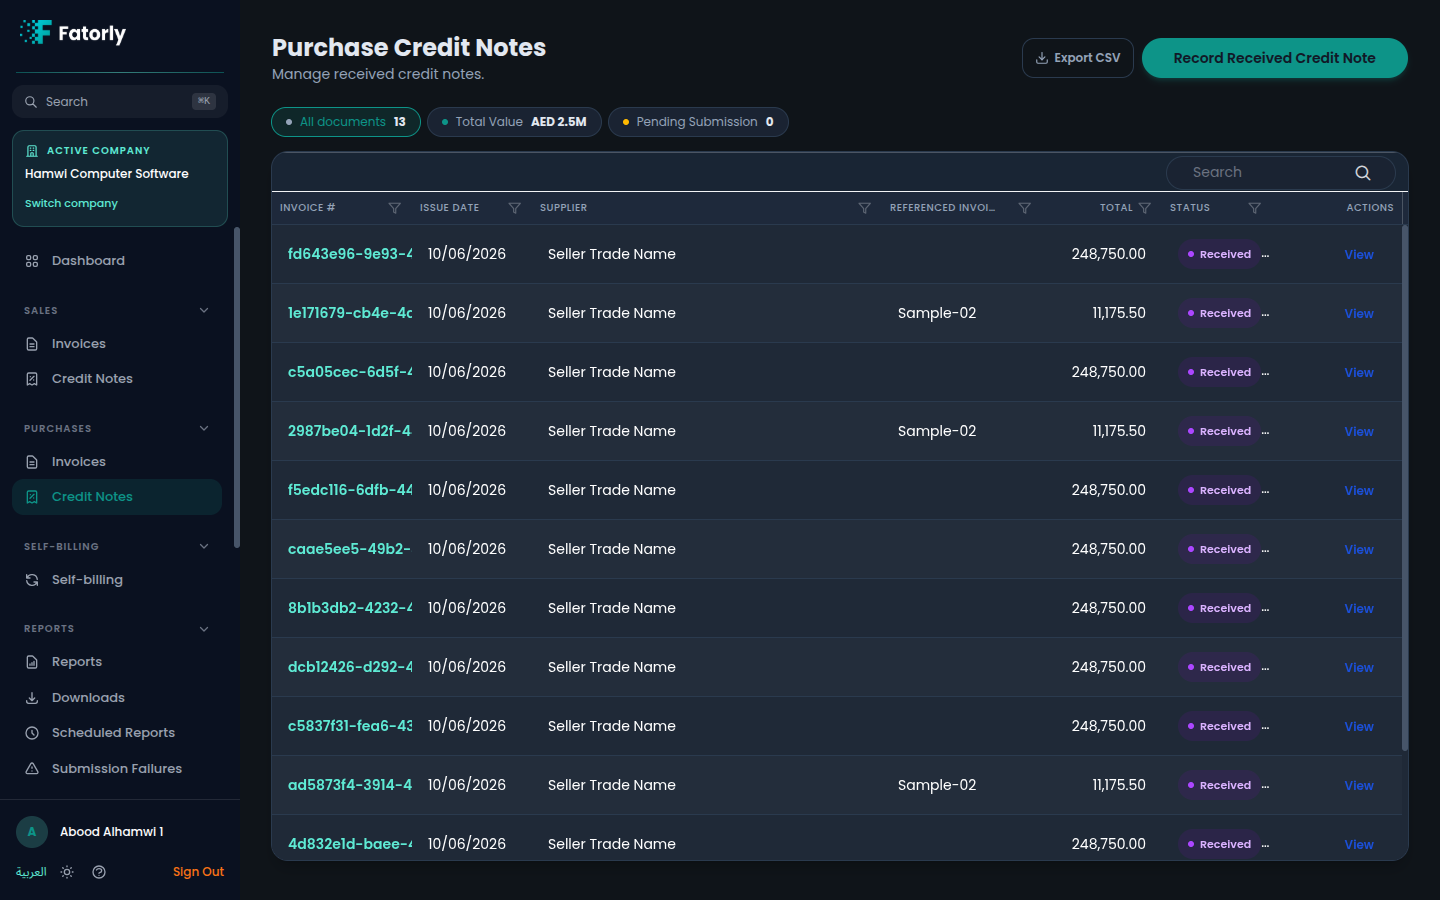Filter by Referenced Invoice column
The height and width of the screenshot is (900, 1440).
1025,208
